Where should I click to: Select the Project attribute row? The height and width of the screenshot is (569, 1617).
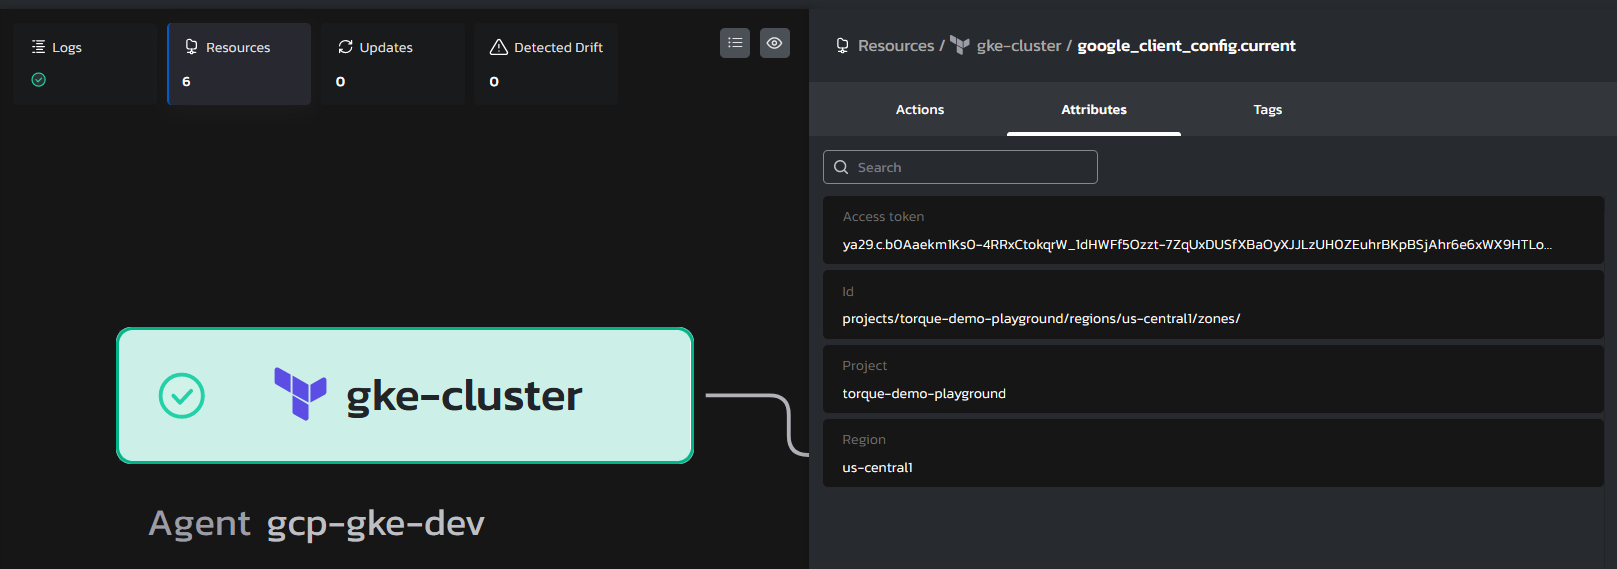click(x=1212, y=380)
